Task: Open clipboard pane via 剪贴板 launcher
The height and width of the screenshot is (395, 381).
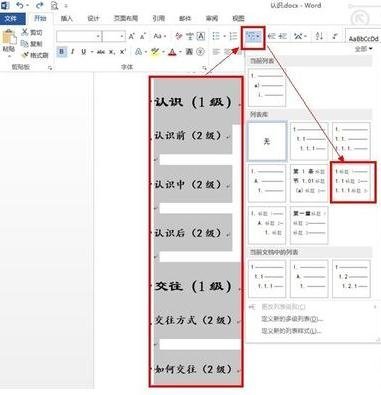Action: tap(50, 68)
